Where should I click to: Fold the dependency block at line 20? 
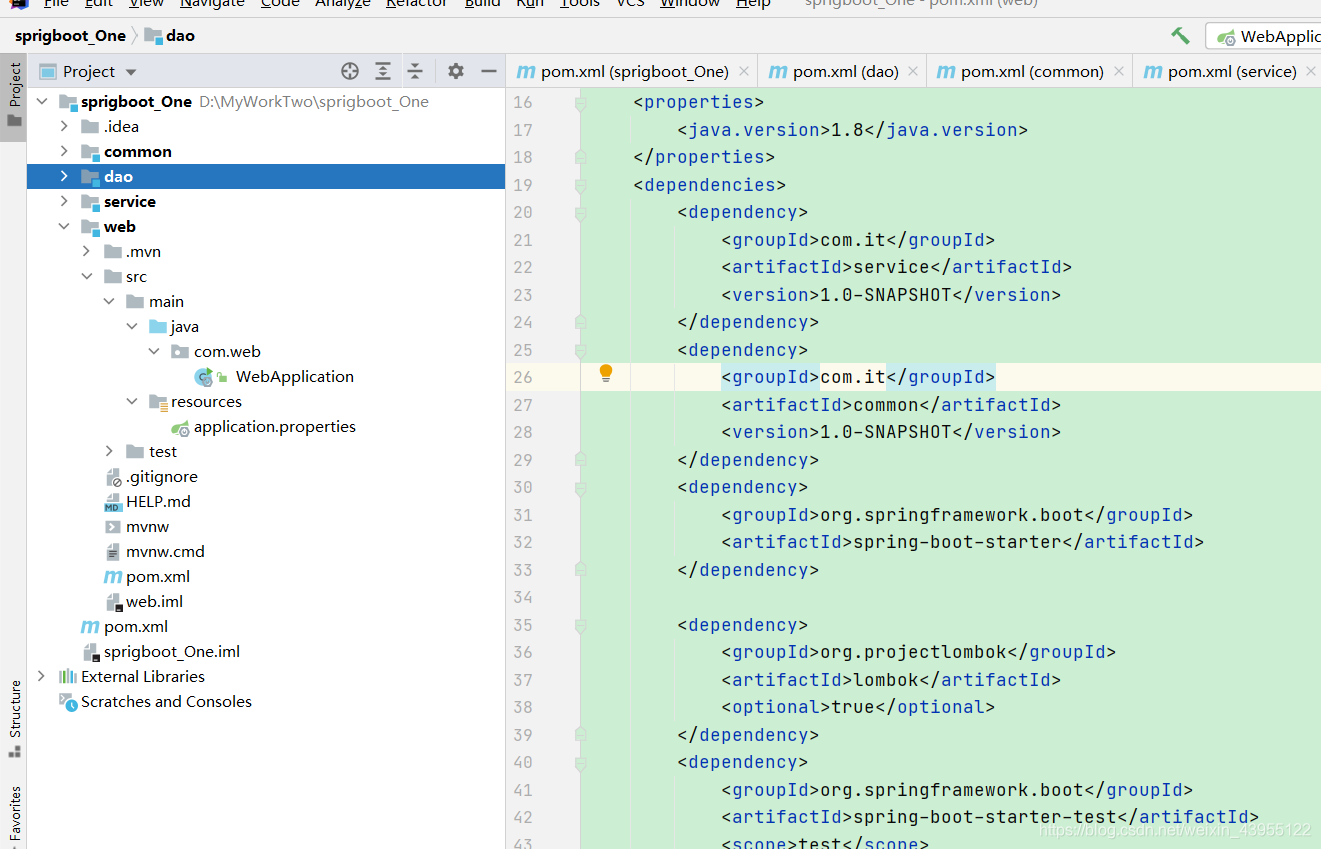click(x=579, y=212)
